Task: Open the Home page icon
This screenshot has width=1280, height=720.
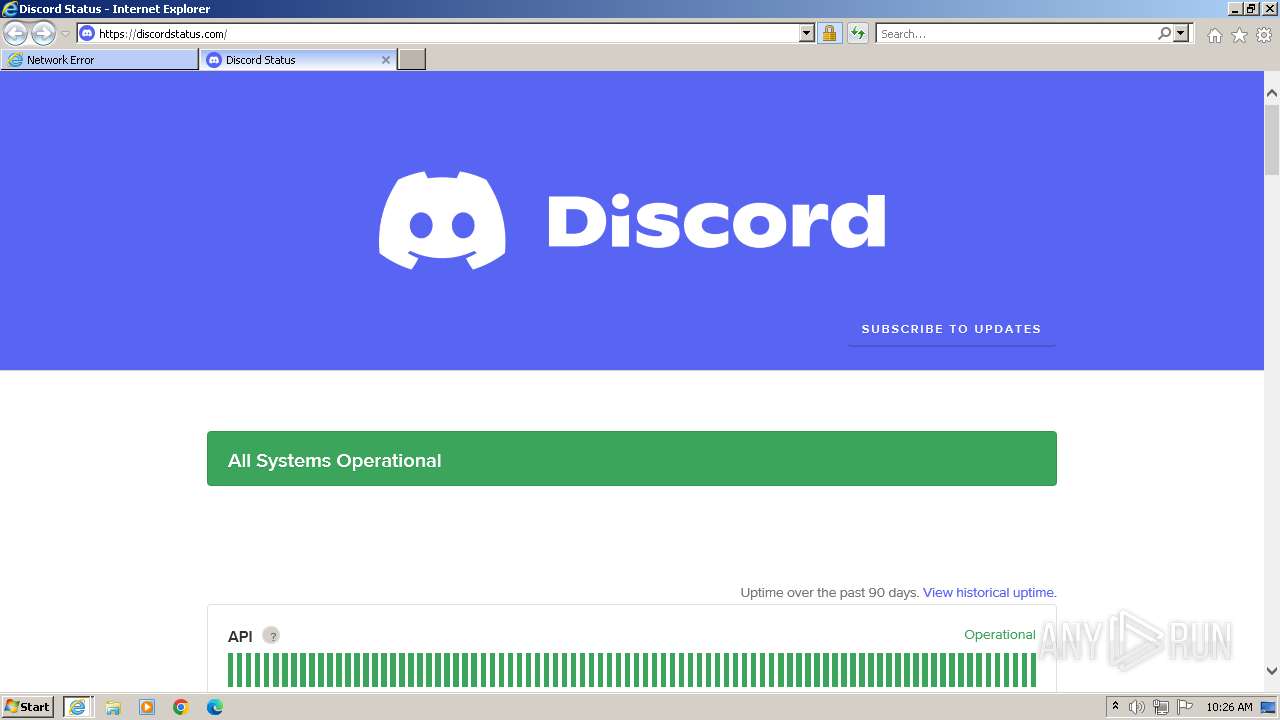Action: (1214, 35)
